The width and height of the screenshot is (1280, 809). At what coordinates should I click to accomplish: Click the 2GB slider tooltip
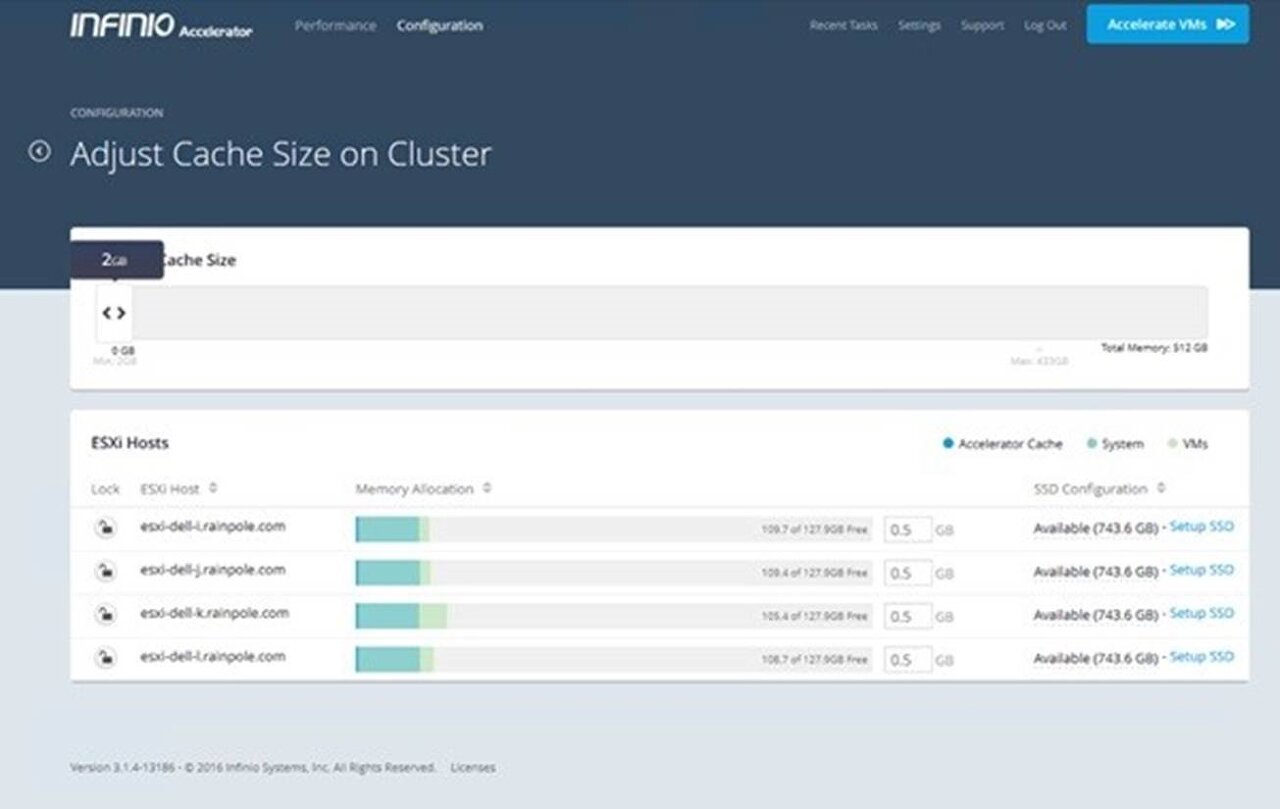116,260
